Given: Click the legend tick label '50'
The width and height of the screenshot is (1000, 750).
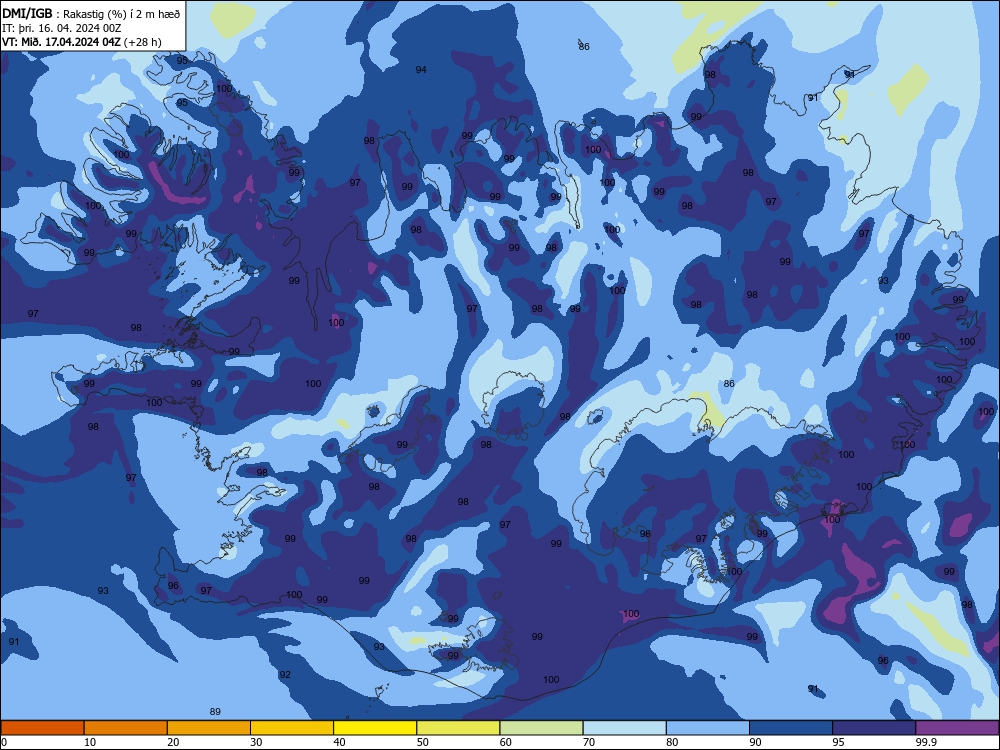Looking at the screenshot, I should 422,742.
